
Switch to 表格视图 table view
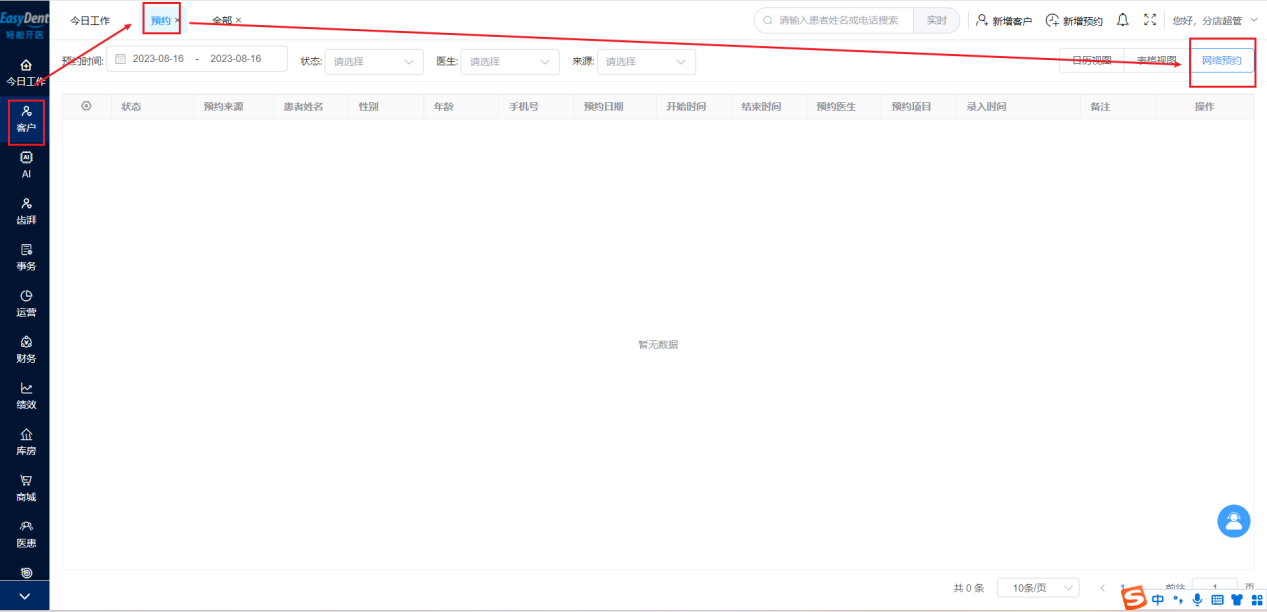(x=1156, y=60)
